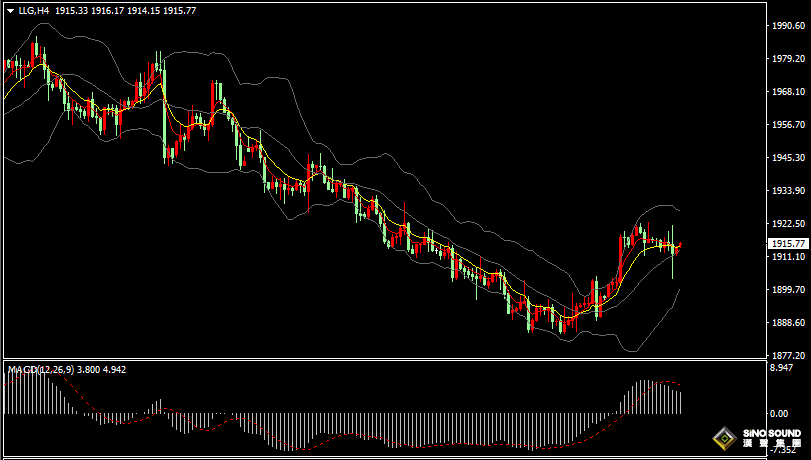The height and width of the screenshot is (460, 811).
Task: Click the most recent candlestick on chart
Action: coord(680,245)
